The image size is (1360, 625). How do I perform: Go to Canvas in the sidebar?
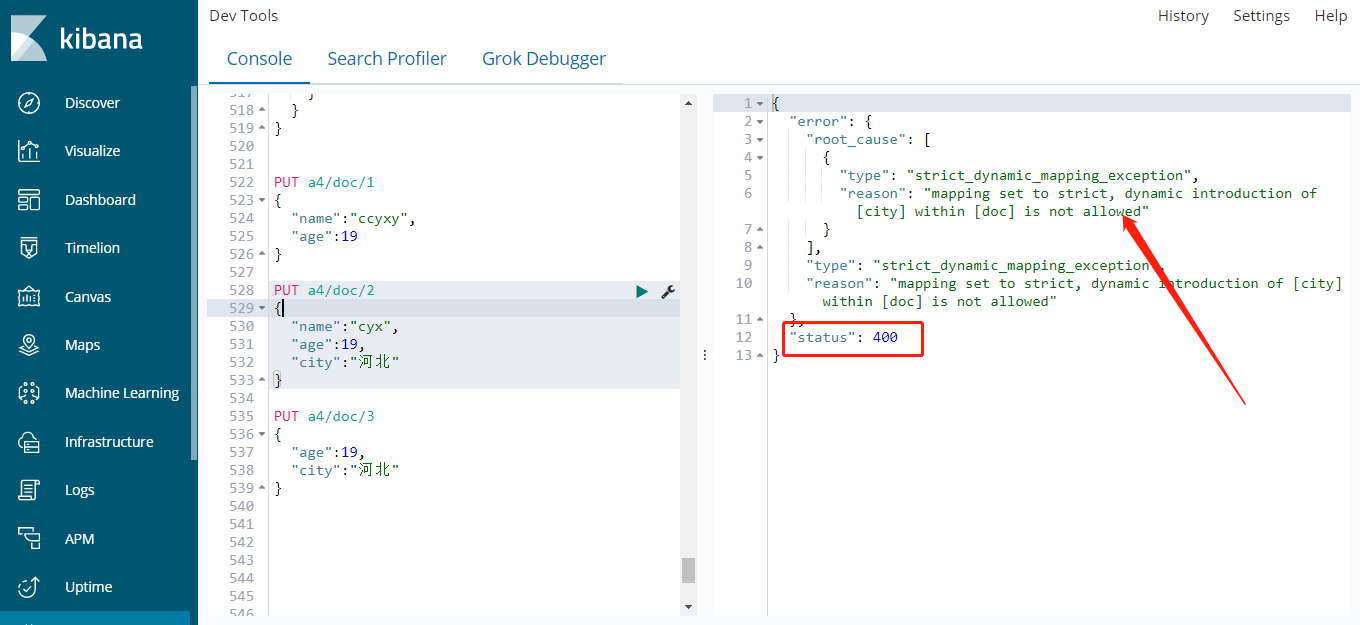tap(88, 297)
